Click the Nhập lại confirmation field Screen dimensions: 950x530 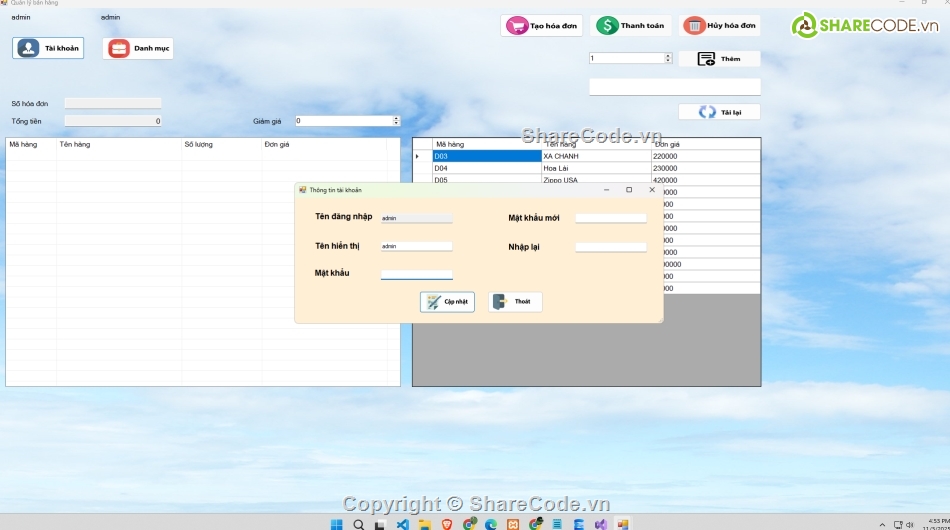[x=610, y=247]
